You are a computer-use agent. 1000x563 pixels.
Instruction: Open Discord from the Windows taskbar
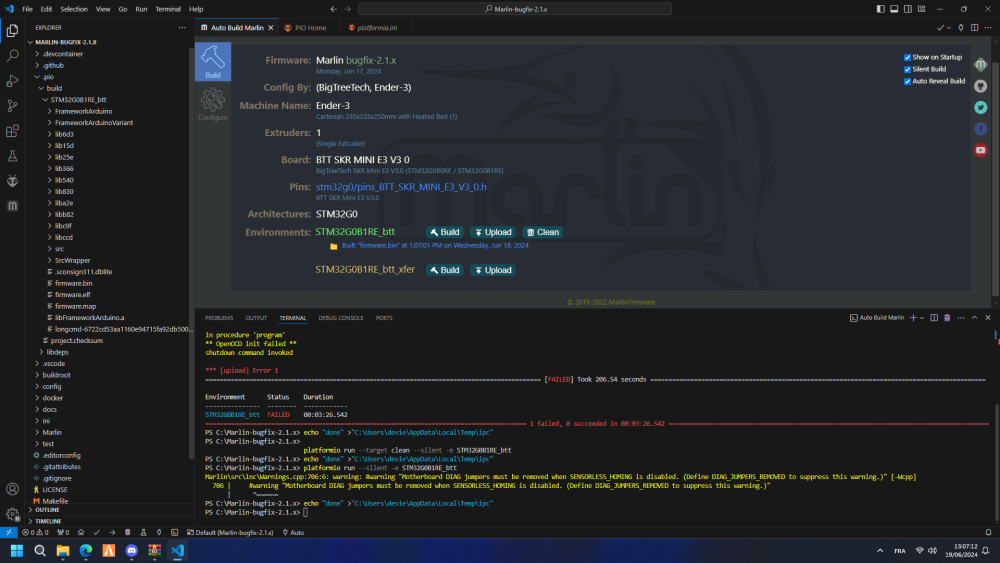131,550
